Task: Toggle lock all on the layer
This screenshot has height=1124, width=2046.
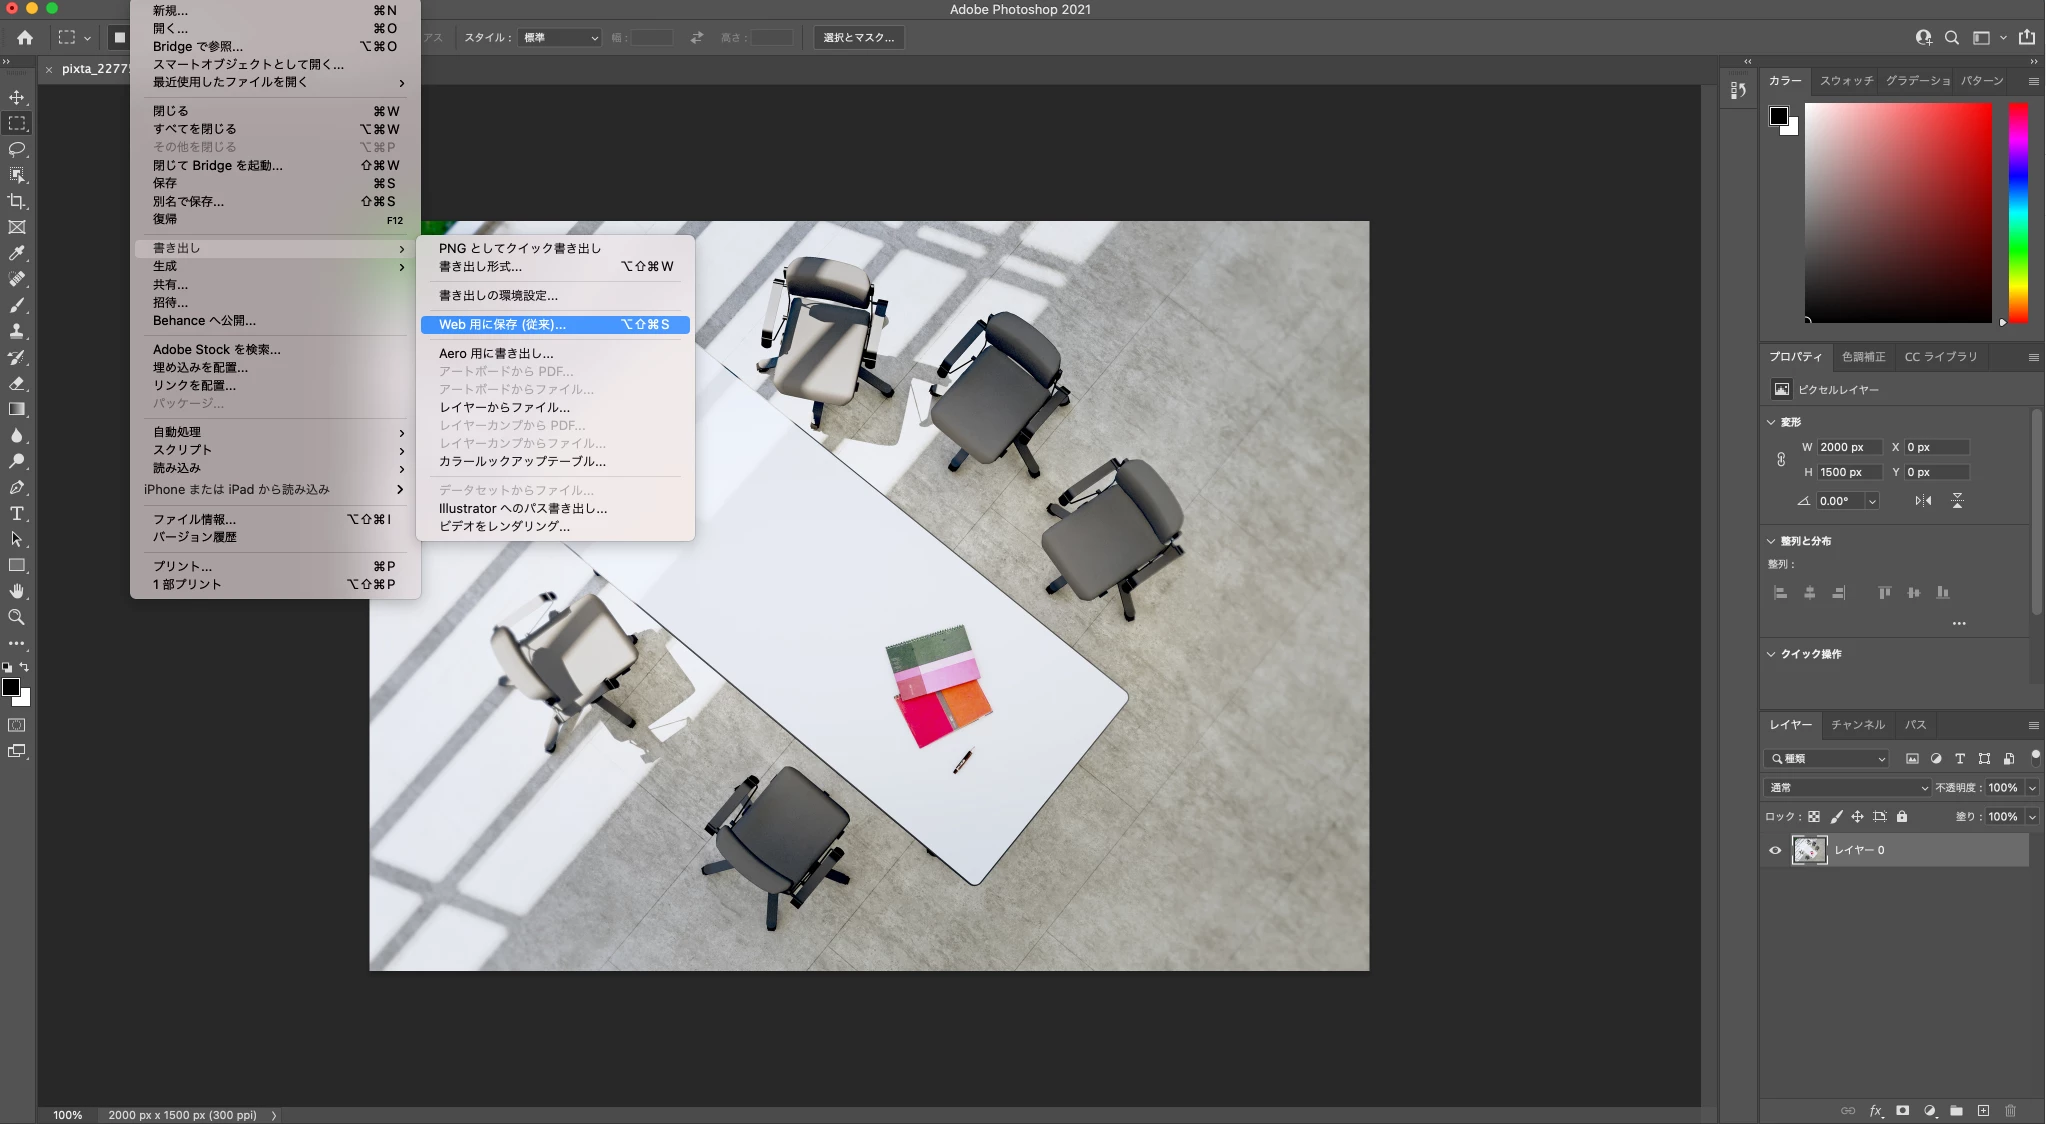Action: tap(1902, 816)
